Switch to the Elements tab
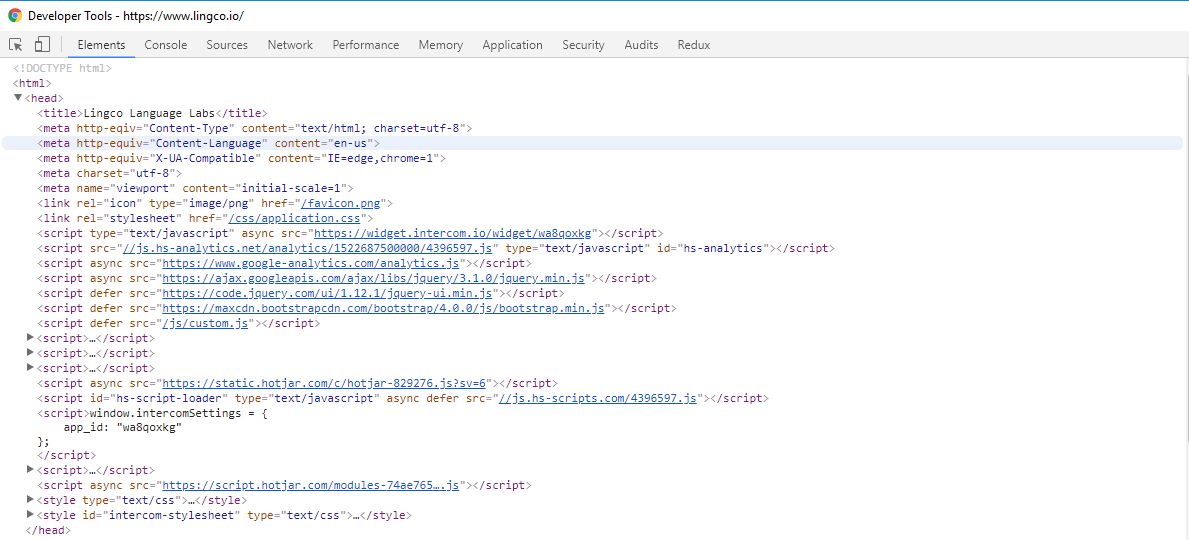The image size is (1189, 540). tap(101, 45)
